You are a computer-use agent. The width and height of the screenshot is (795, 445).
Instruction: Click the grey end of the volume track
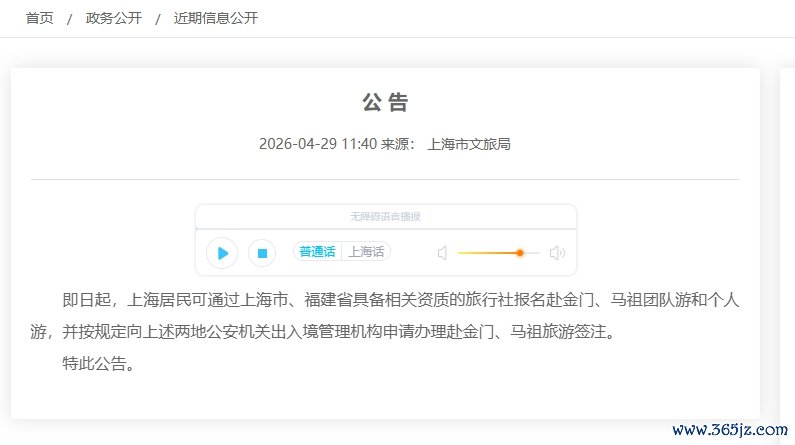(x=531, y=253)
